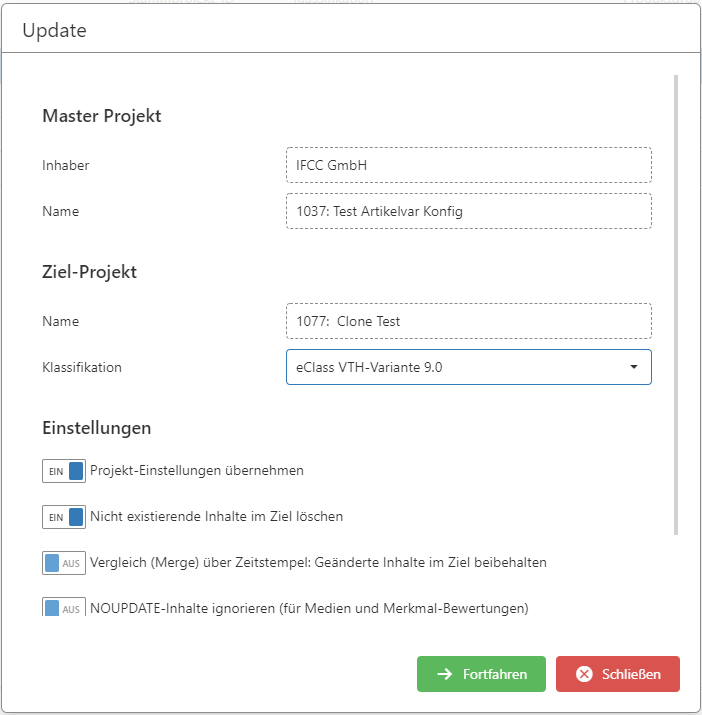This screenshot has width=702, height=715.
Task: Click the arrow icon on the Fortfahren button
Action: tap(445, 674)
